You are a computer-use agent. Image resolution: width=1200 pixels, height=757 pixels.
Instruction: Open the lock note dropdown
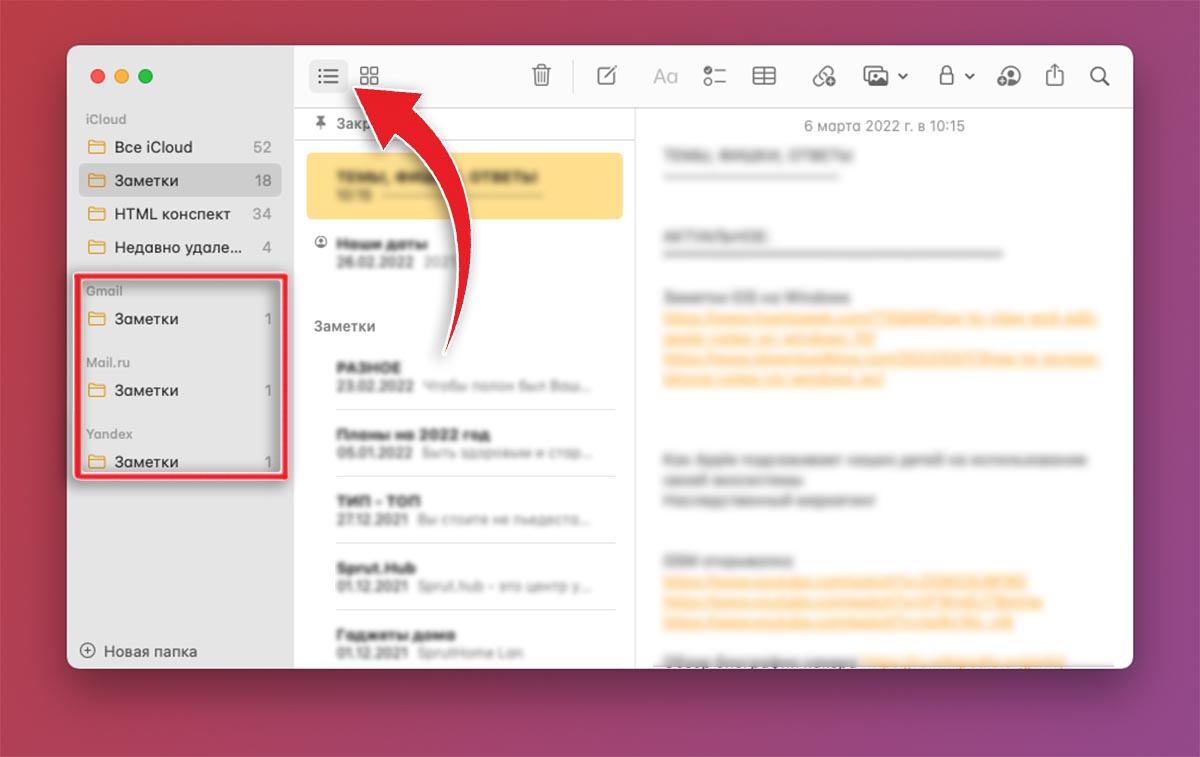[x=955, y=76]
